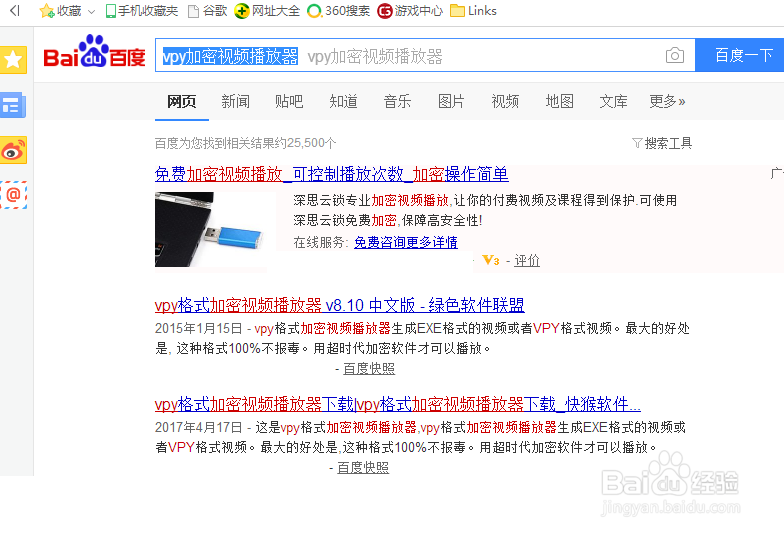Open the Weibo sidebar icon

point(13,150)
